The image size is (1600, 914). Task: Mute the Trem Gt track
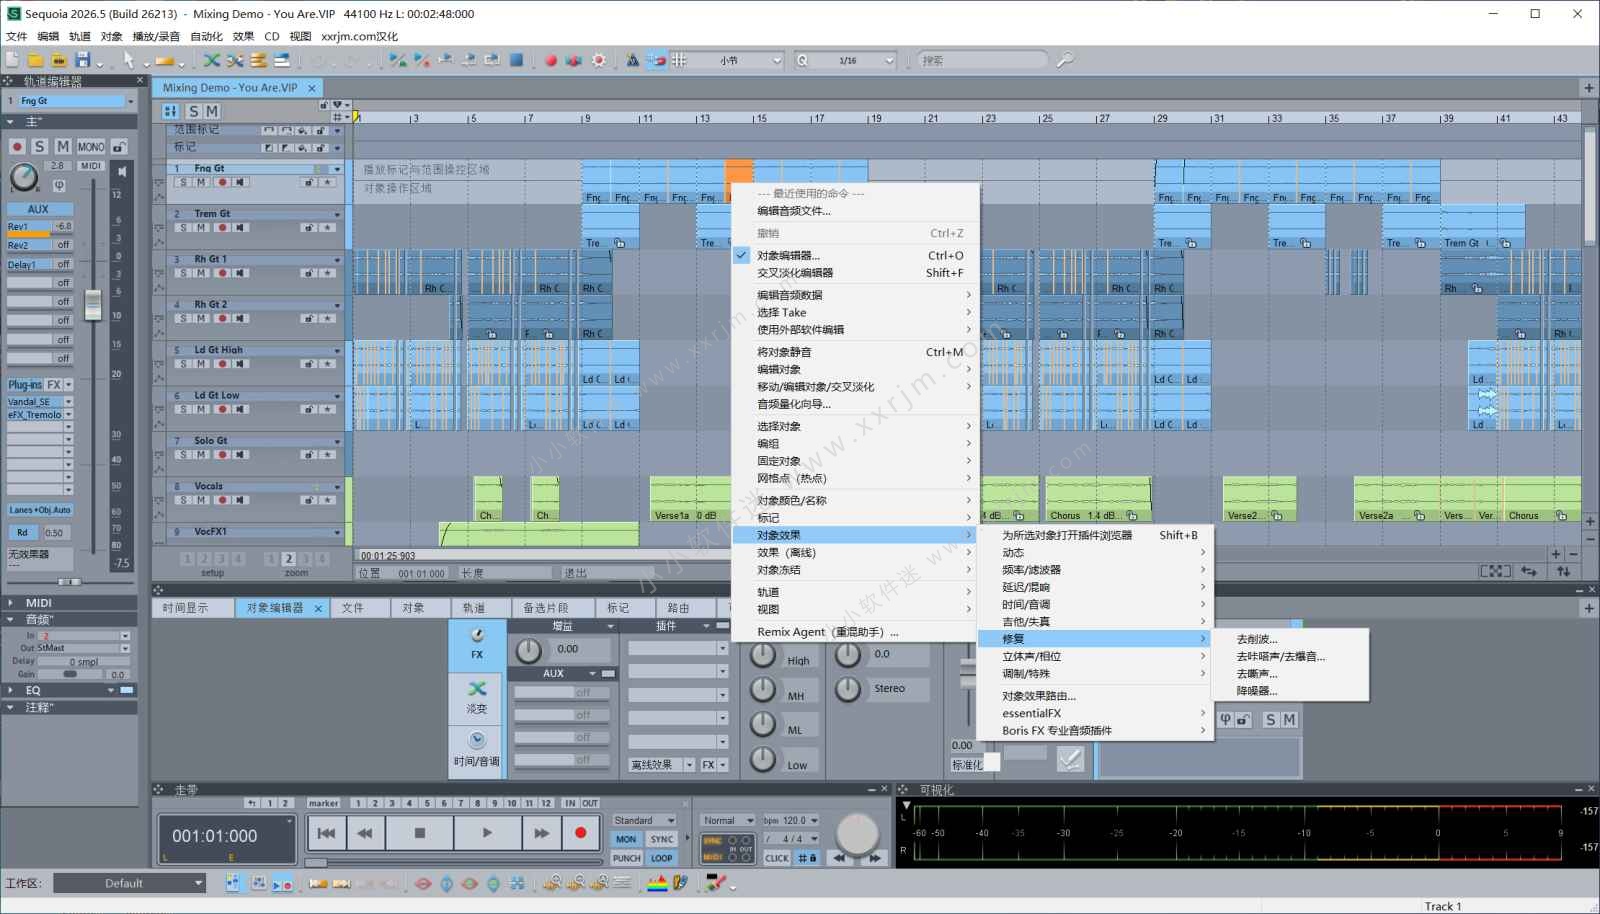(202, 228)
